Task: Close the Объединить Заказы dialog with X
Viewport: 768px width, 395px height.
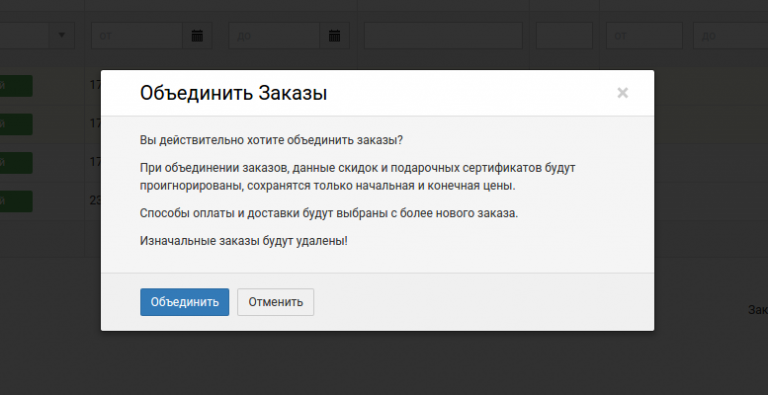Action: point(623,93)
